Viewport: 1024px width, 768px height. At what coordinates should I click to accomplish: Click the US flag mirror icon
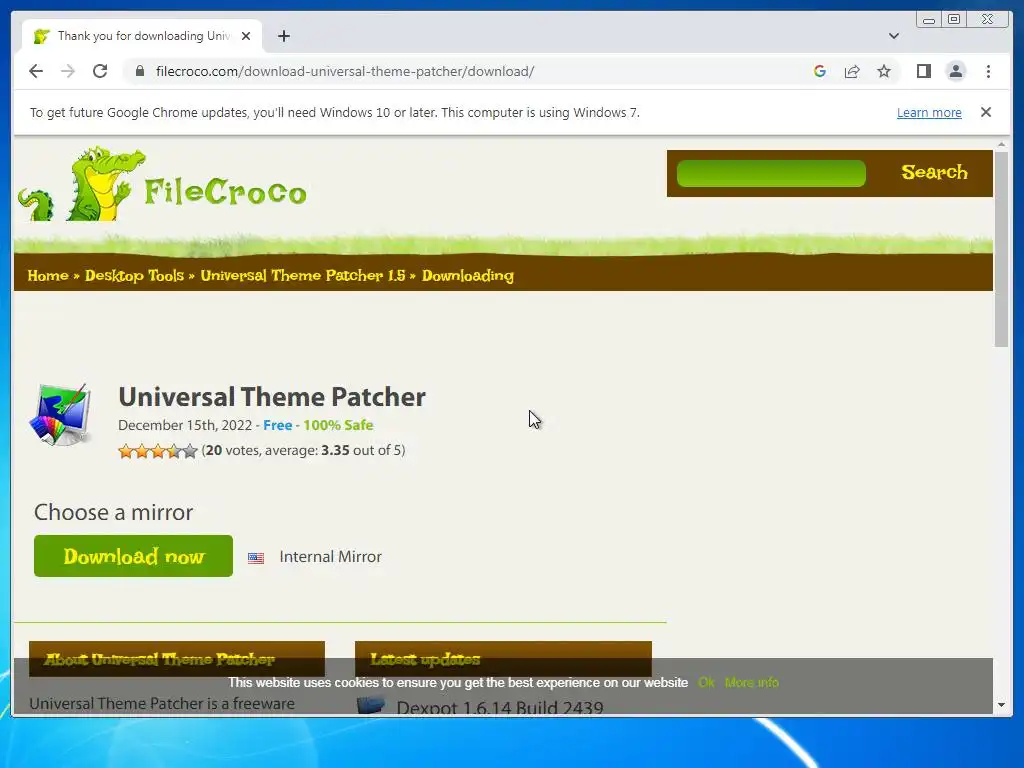(256, 558)
